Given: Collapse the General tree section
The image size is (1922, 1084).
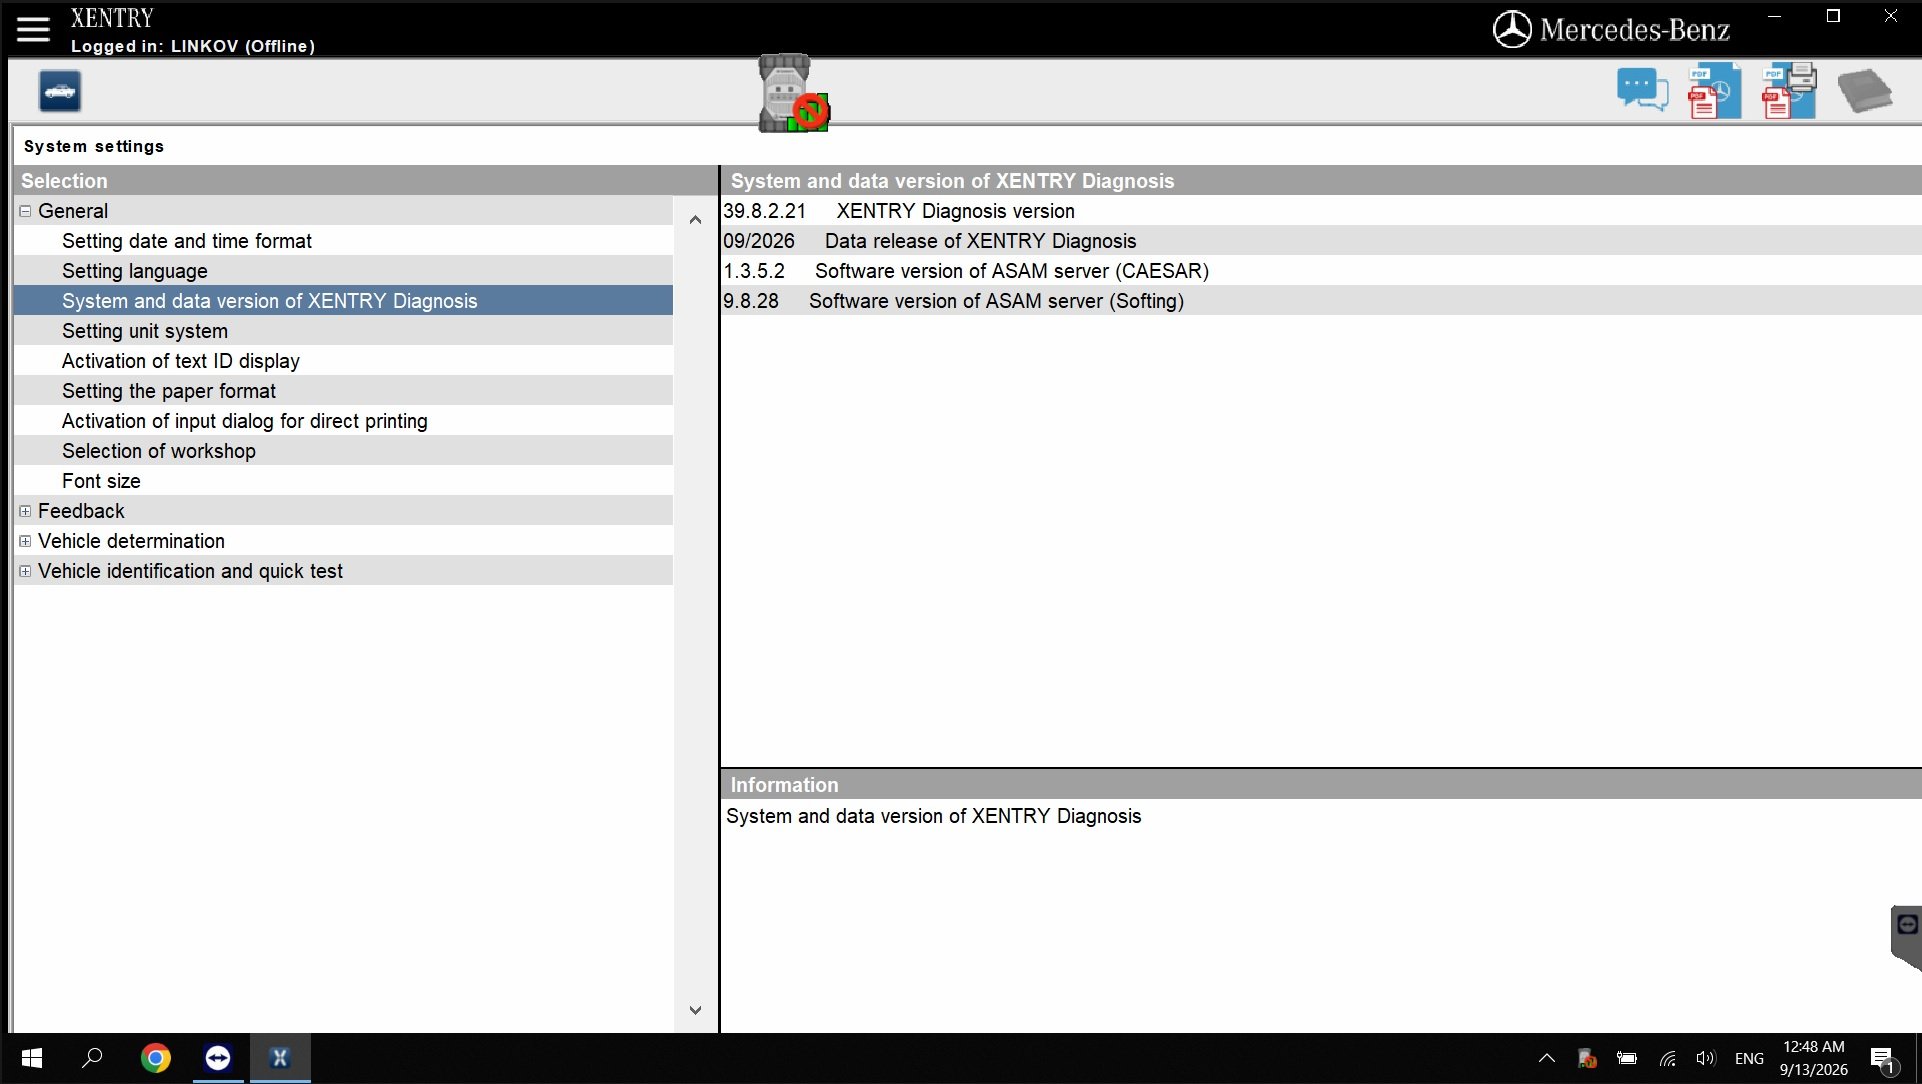Looking at the screenshot, I should tap(25, 211).
